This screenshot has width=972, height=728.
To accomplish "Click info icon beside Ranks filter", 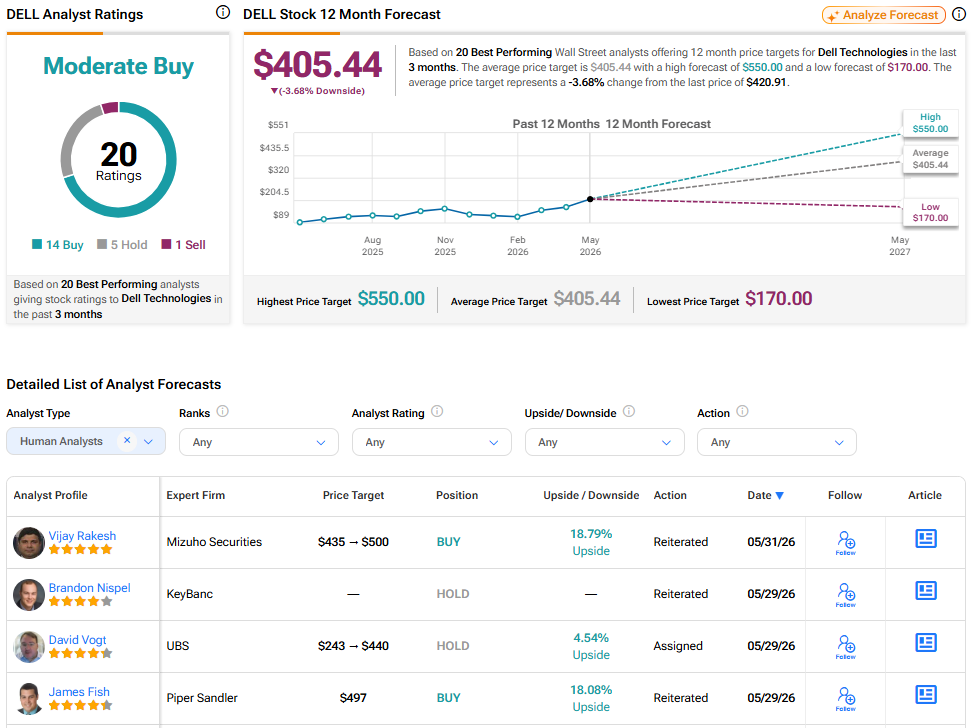I will [223, 411].
